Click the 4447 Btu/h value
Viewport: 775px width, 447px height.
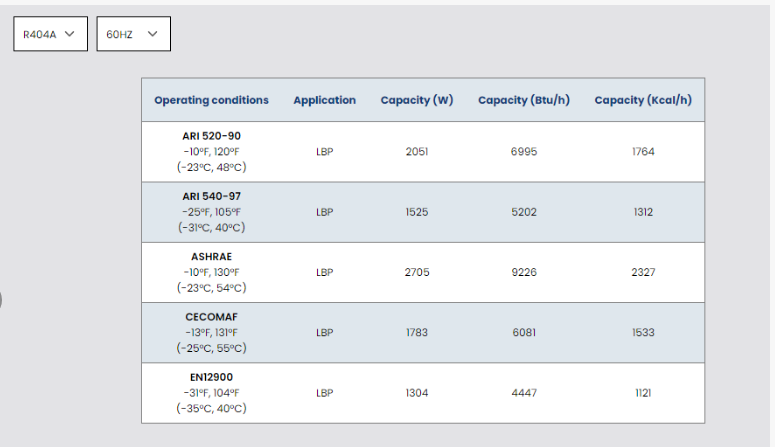pos(524,393)
